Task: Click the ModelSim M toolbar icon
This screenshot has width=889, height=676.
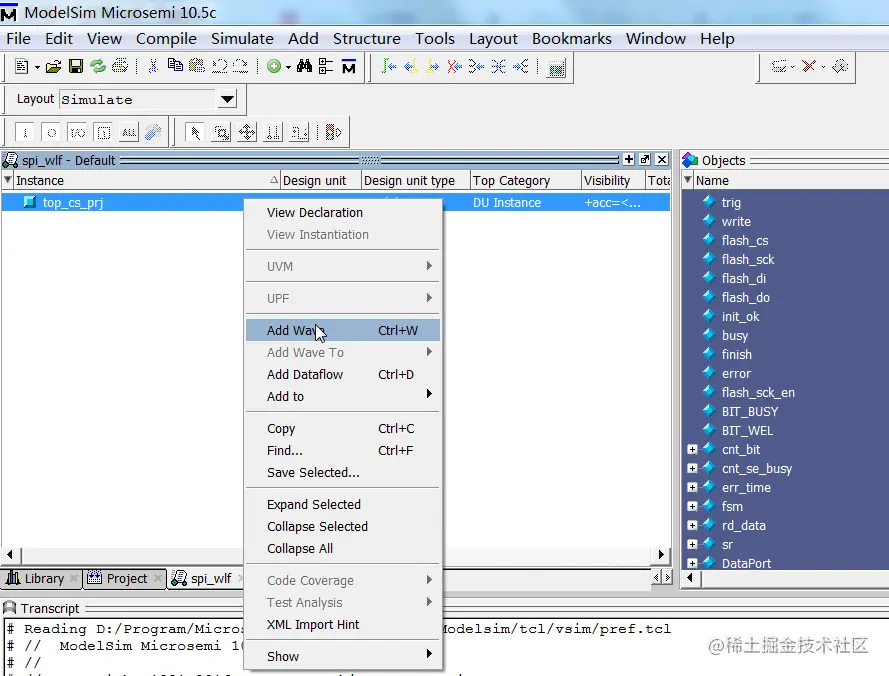Action: pos(349,67)
